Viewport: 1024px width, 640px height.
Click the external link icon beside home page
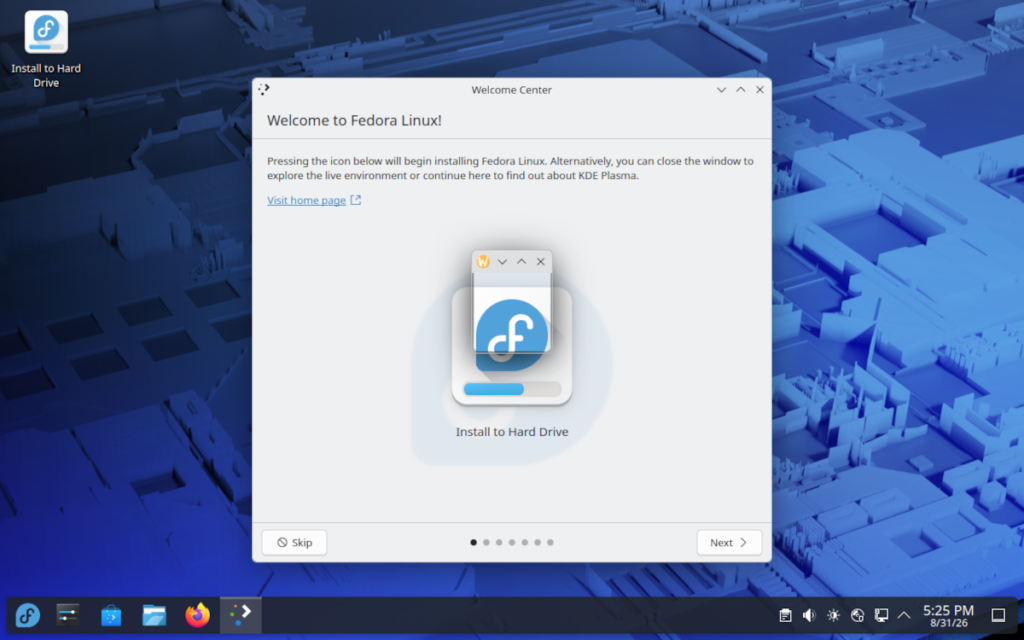[355, 200]
